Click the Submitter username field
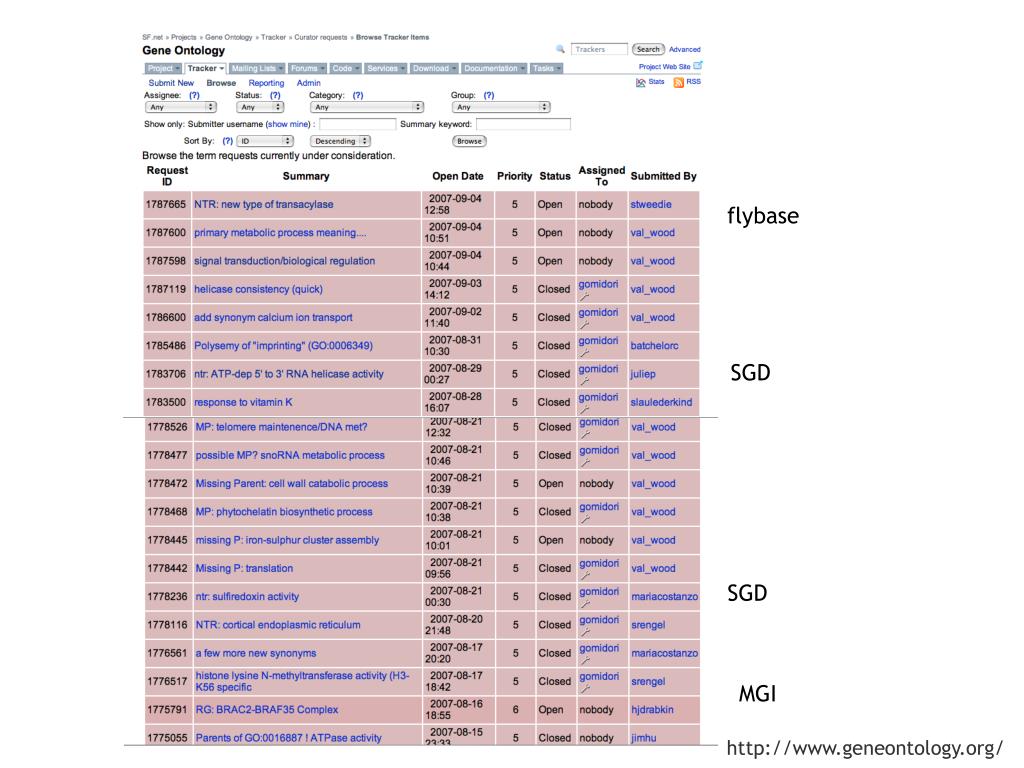Viewport: 1024px width, 768px height. (357, 124)
